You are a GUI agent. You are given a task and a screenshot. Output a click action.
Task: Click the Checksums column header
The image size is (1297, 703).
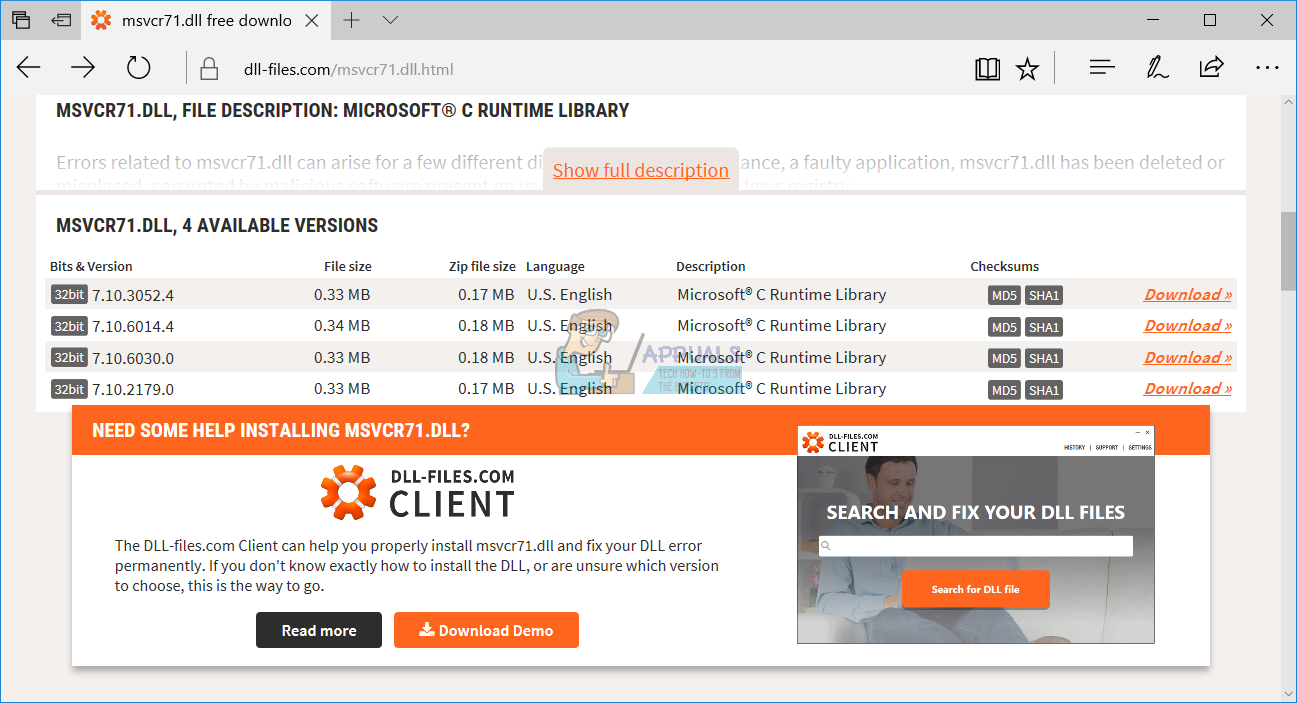[1004, 266]
